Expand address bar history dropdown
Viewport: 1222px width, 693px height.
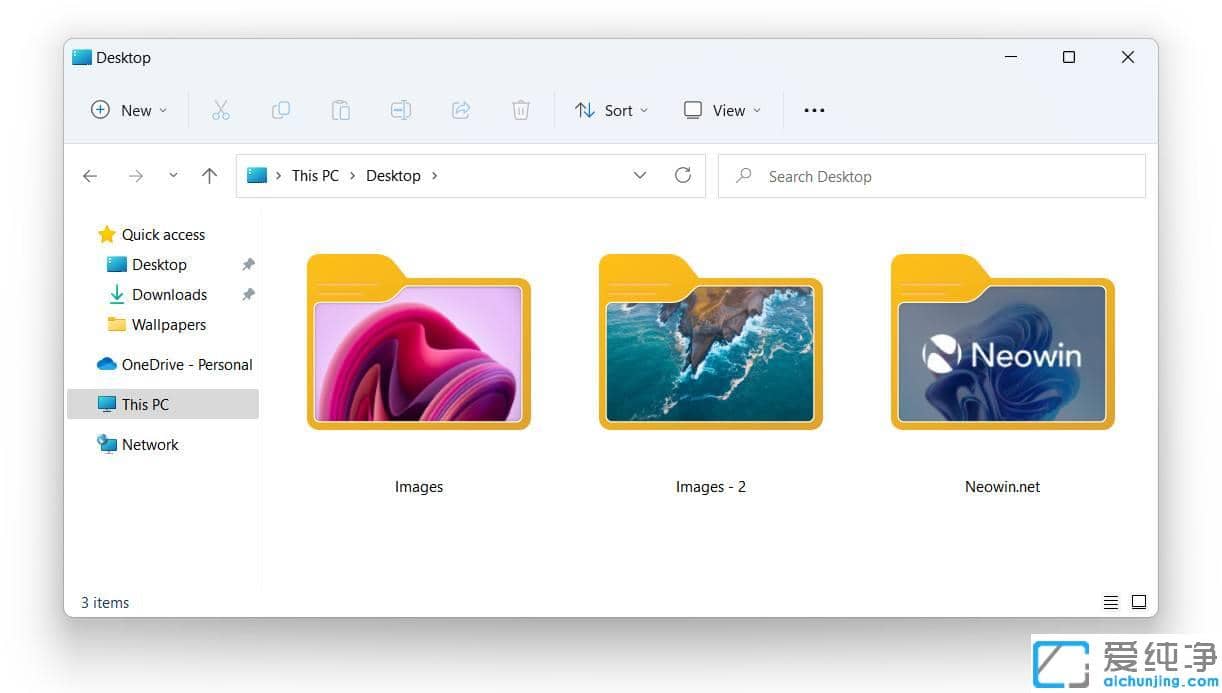[x=640, y=175]
